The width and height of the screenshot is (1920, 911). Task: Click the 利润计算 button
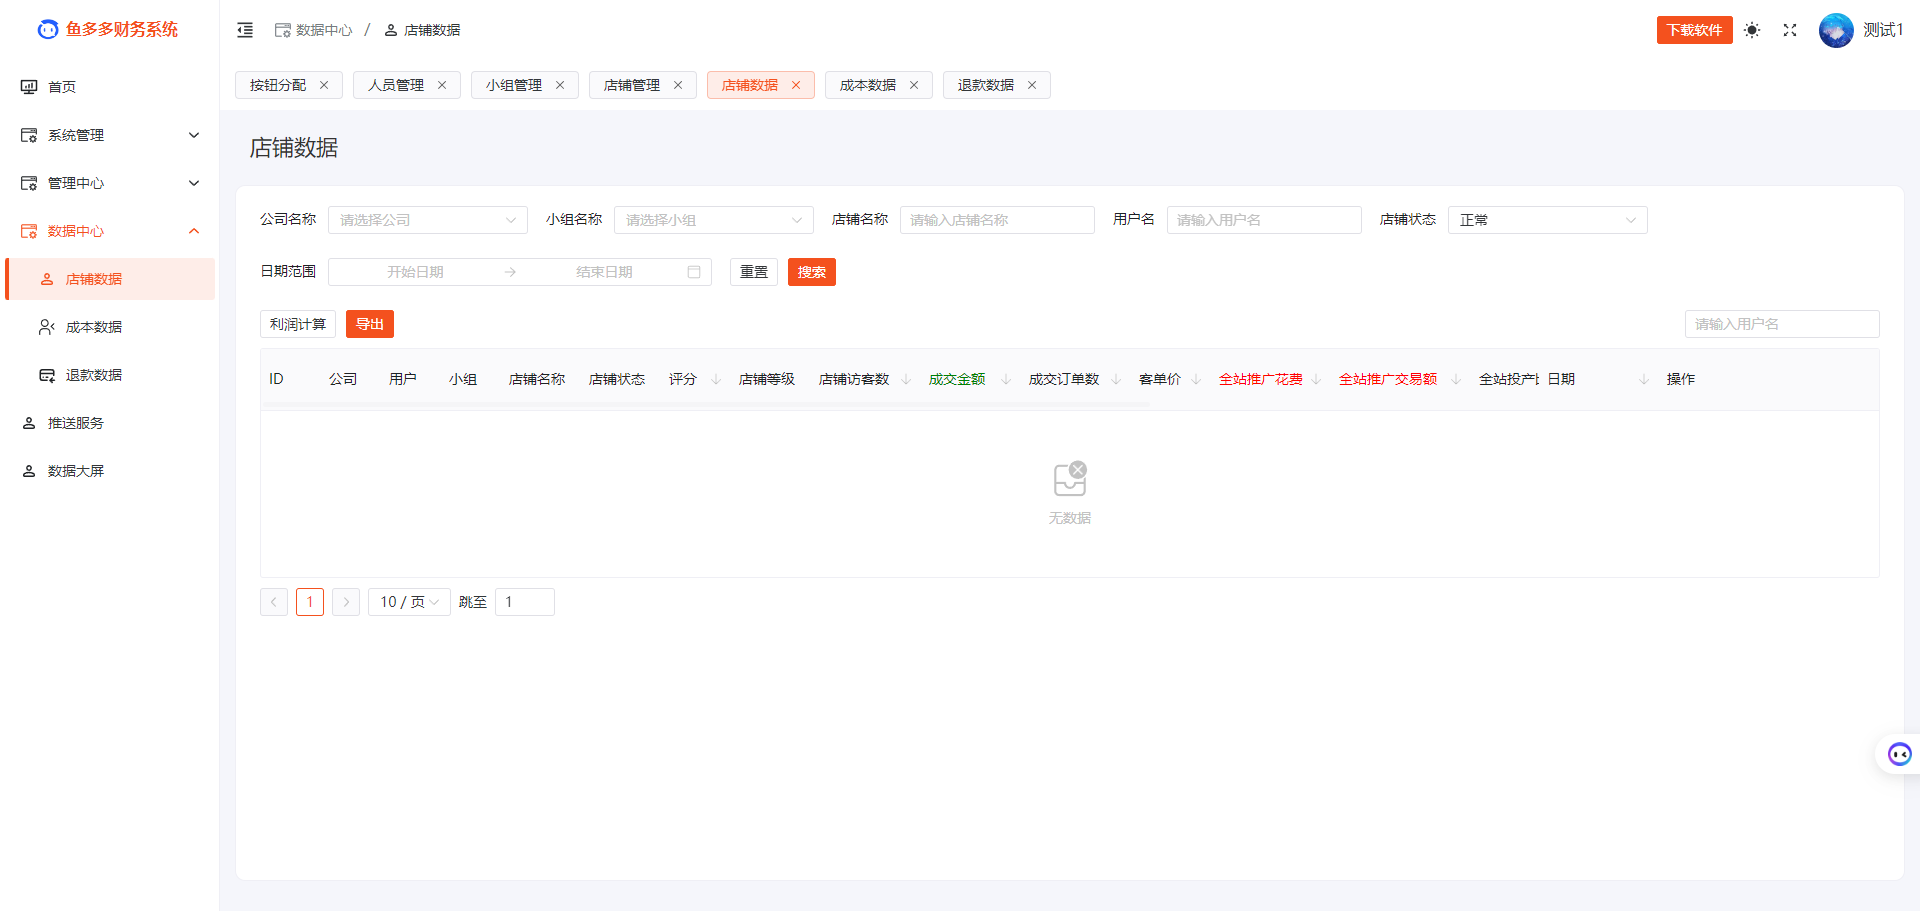297,323
